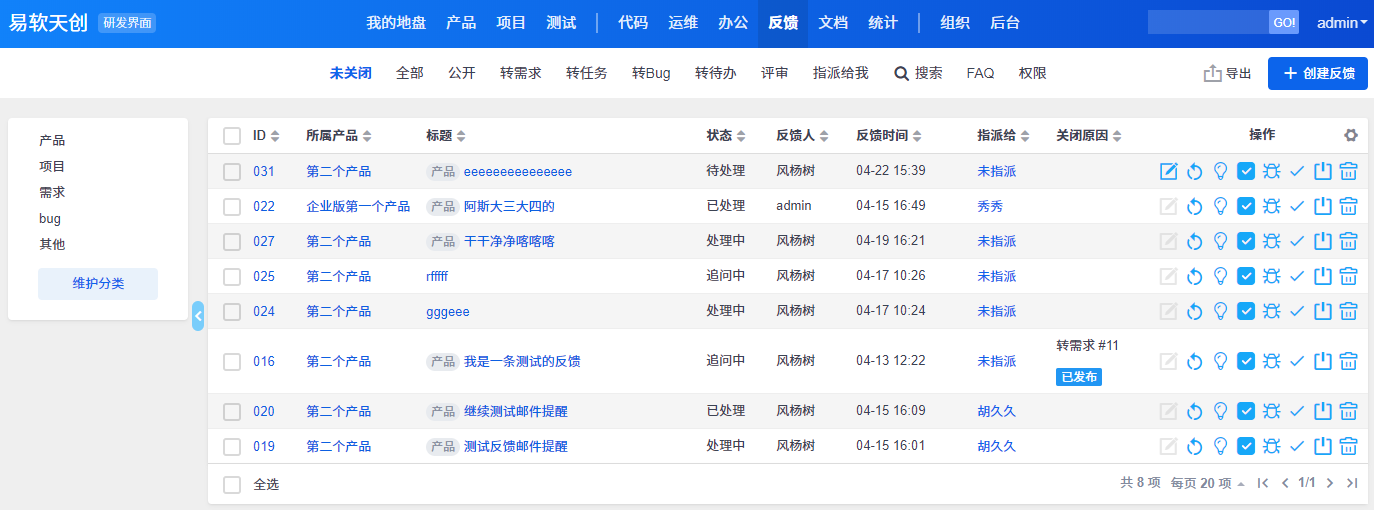Click the lightbulb icon for feedback 027

[1220, 241]
